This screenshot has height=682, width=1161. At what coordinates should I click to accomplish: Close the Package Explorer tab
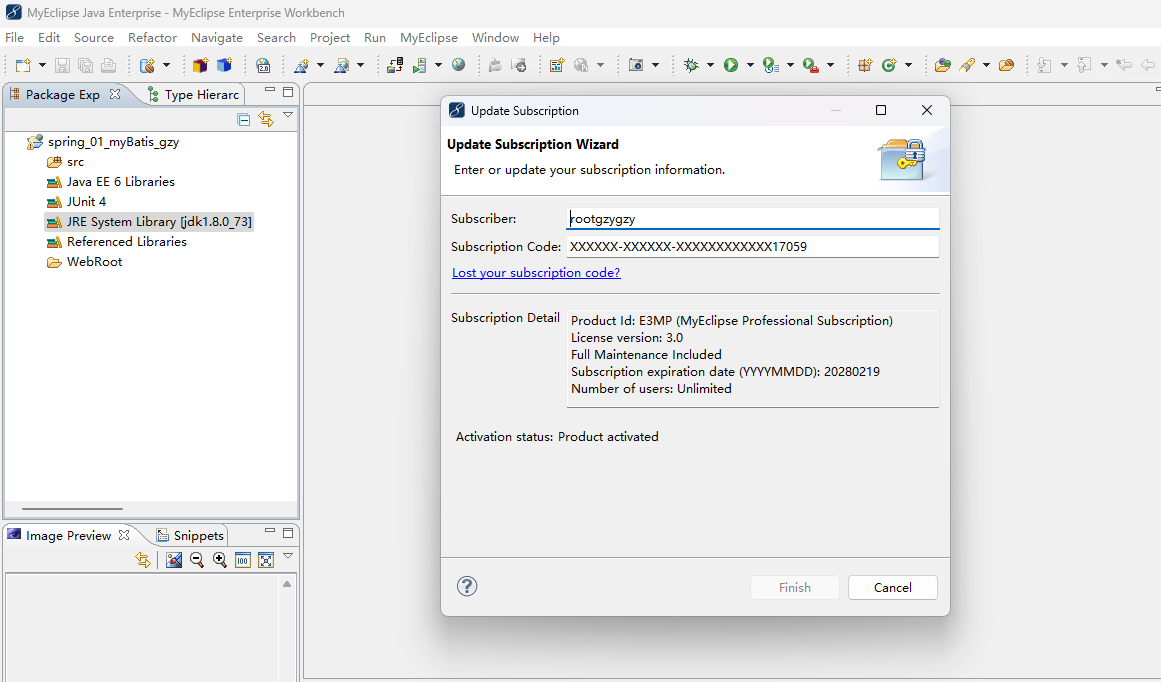coord(115,94)
